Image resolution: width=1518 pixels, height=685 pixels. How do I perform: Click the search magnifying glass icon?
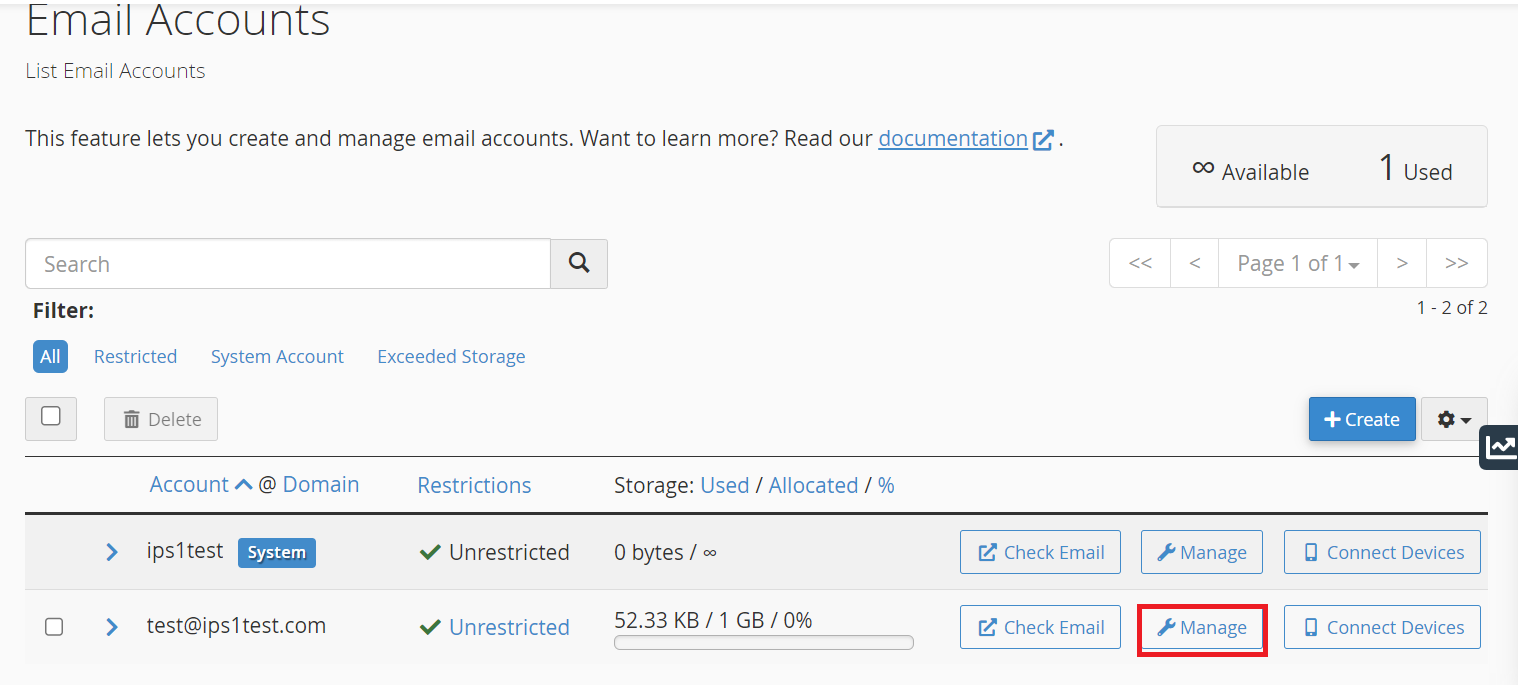pyautogui.click(x=578, y=263)
